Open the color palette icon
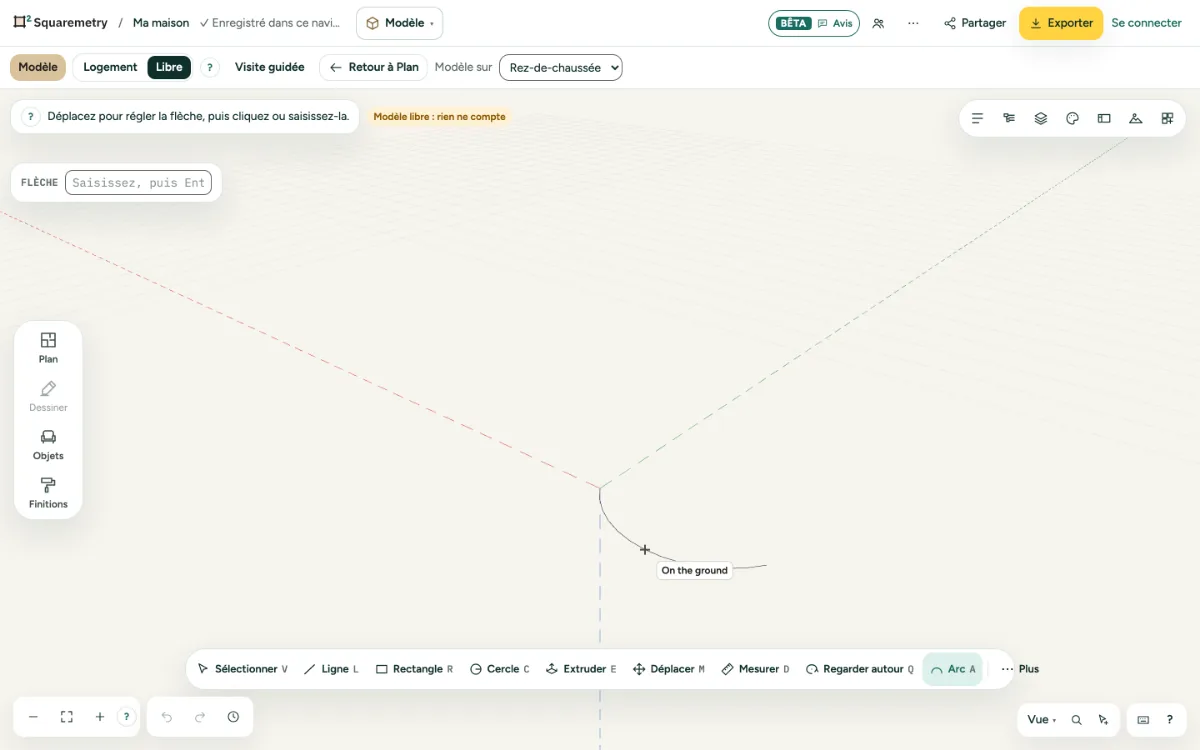This screenshot has width=1200, height=750. (x=1072, y=118)
